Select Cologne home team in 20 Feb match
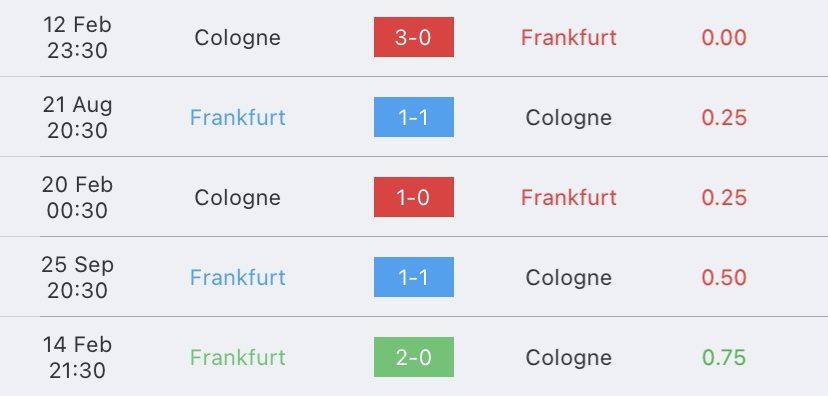The image size is (828, 396). coord(238,198)
